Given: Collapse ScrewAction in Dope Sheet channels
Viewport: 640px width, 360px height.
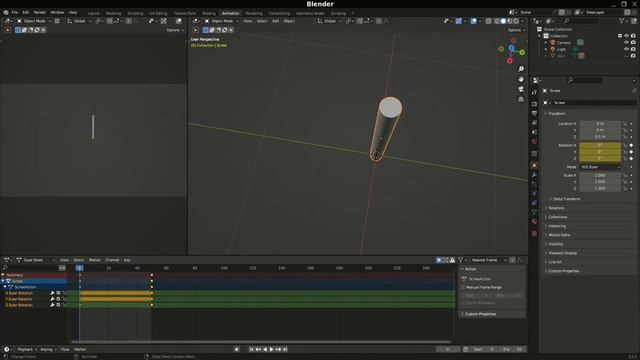Looking at the screenshot, I should click(5, 287).
